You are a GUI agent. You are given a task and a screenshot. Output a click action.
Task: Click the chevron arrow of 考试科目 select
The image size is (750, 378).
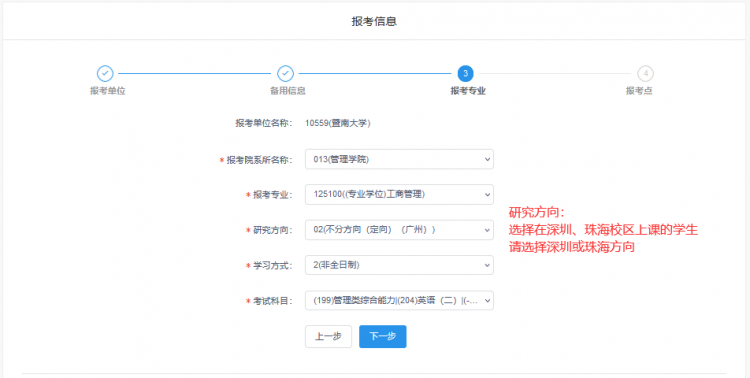pos(487,300)
